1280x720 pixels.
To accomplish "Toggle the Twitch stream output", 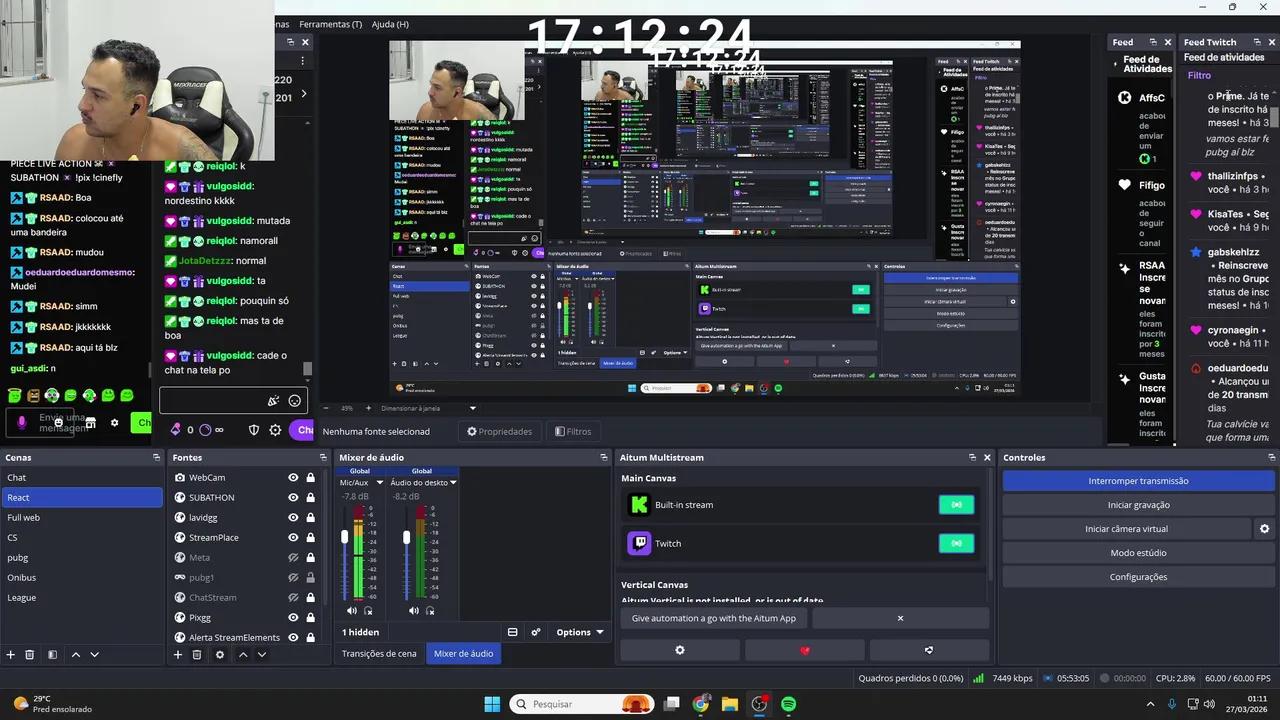I will point(956,543).
